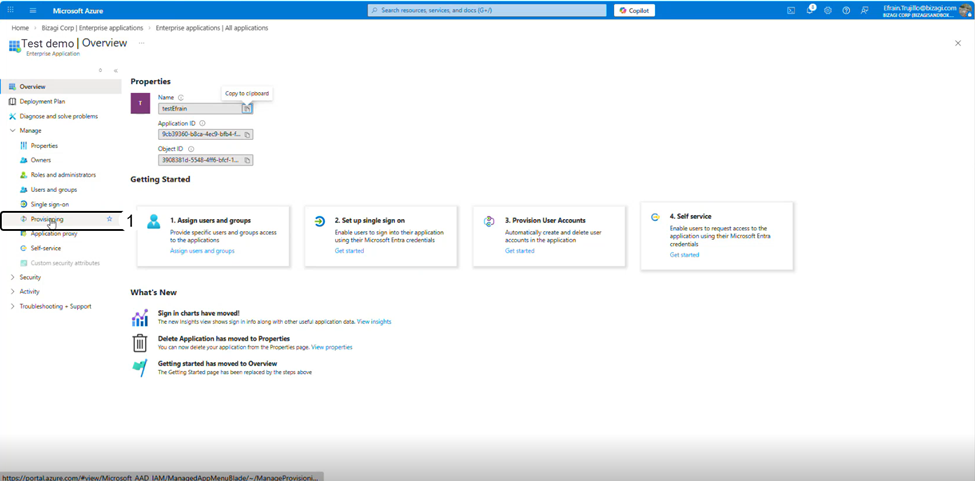This screenshot has width=975, height=481.
Task: Copy the application Name to clipboard
Action: click(x=247, y=108)
